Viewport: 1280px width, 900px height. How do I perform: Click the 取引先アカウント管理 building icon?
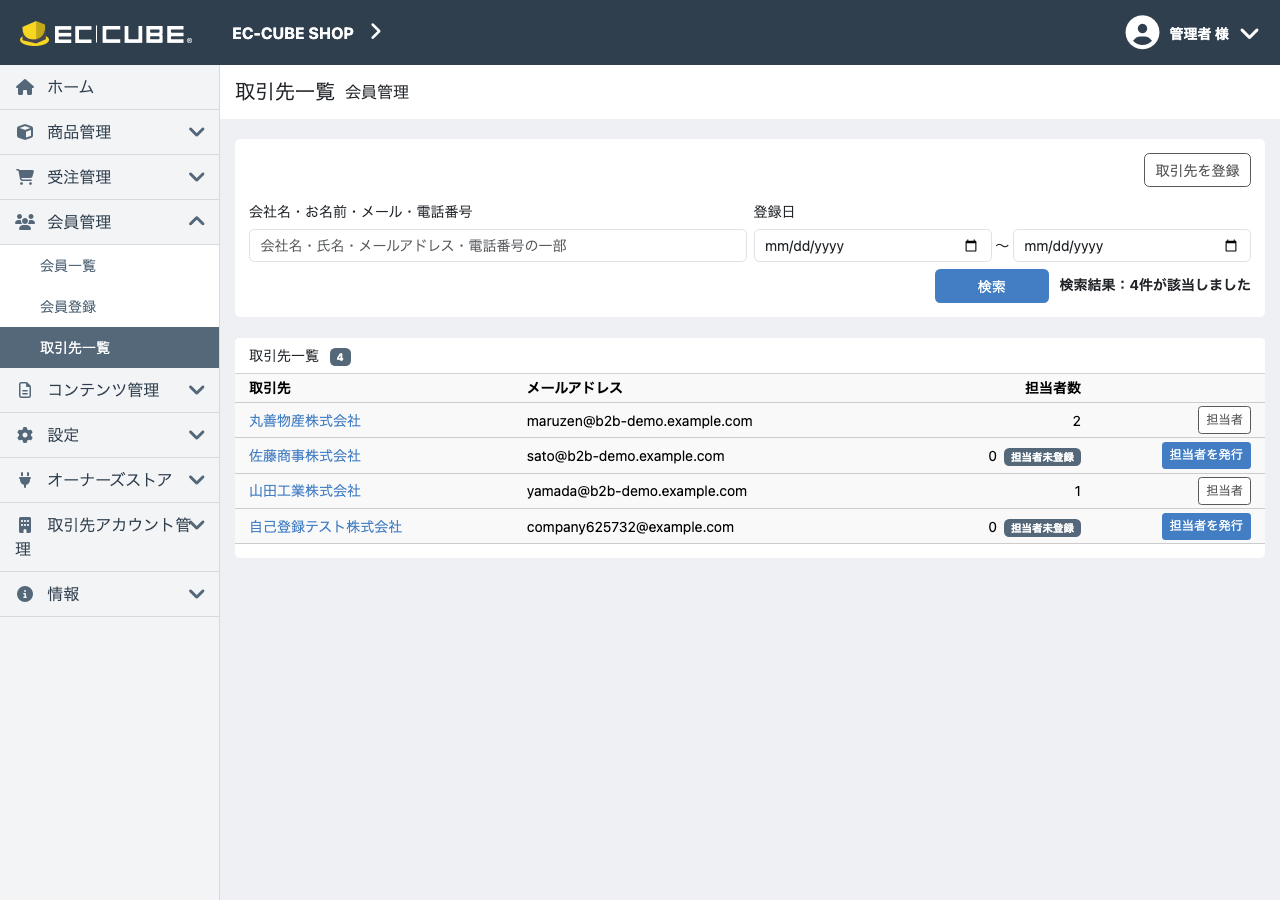point(25,525)
